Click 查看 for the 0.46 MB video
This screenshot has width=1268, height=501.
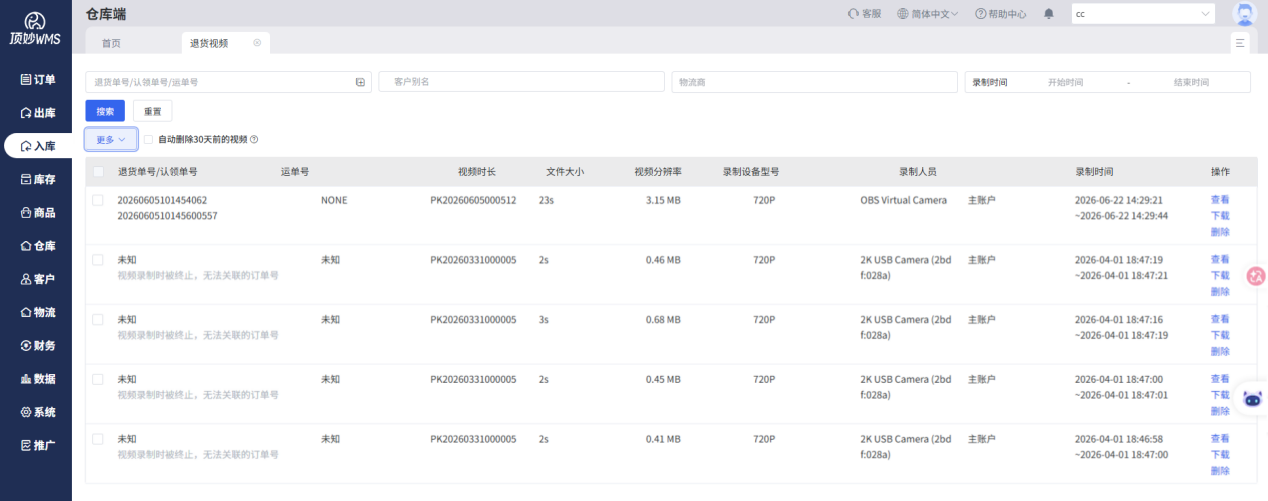(x=1220, y=260)
